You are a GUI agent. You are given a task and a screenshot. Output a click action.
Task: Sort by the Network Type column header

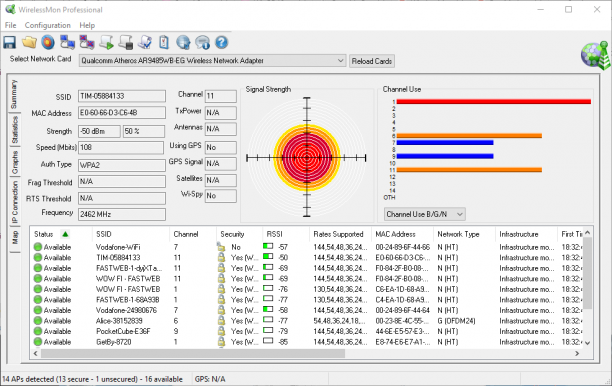[x=464, y=234]
